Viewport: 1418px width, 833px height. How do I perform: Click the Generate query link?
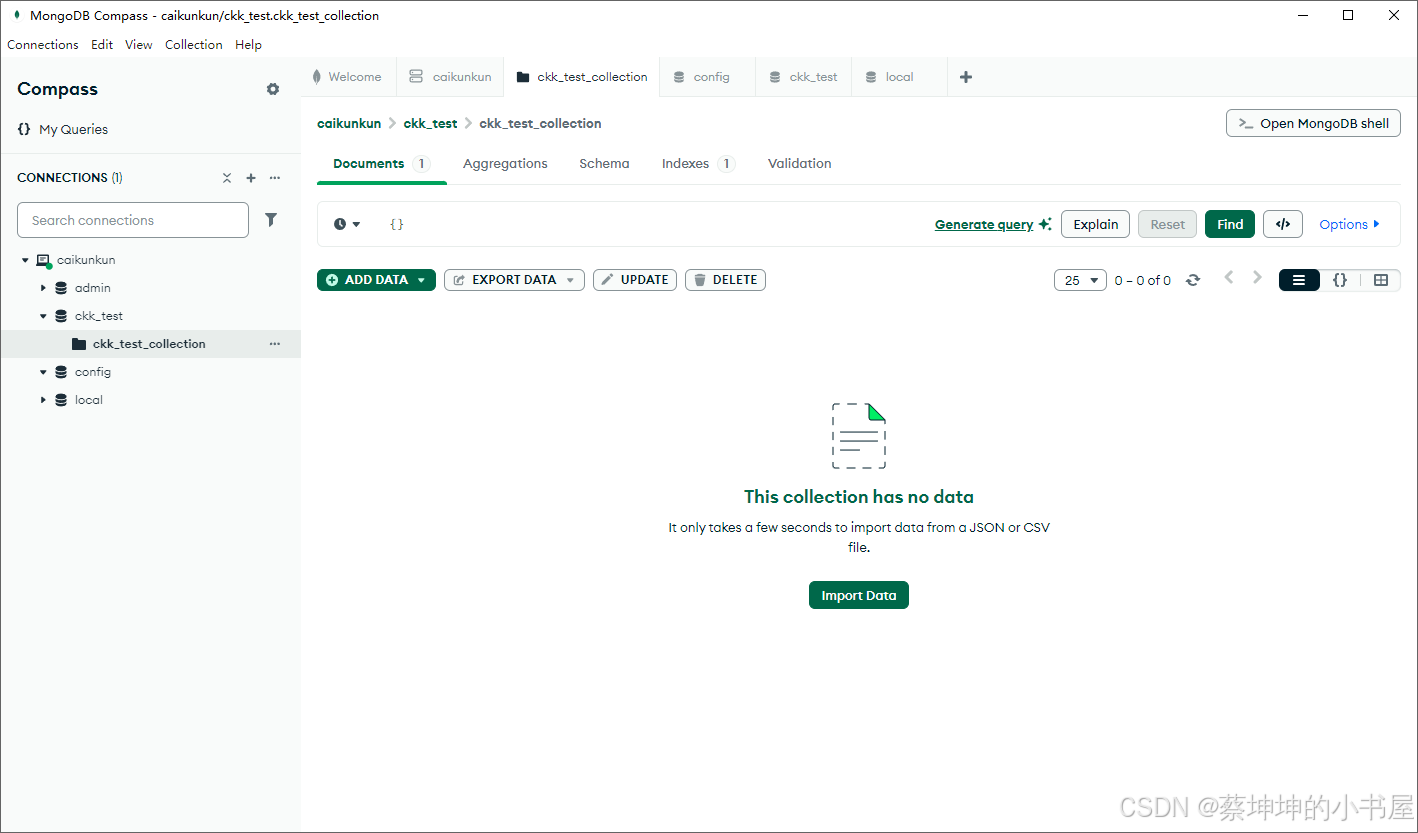tap(985, 224)
